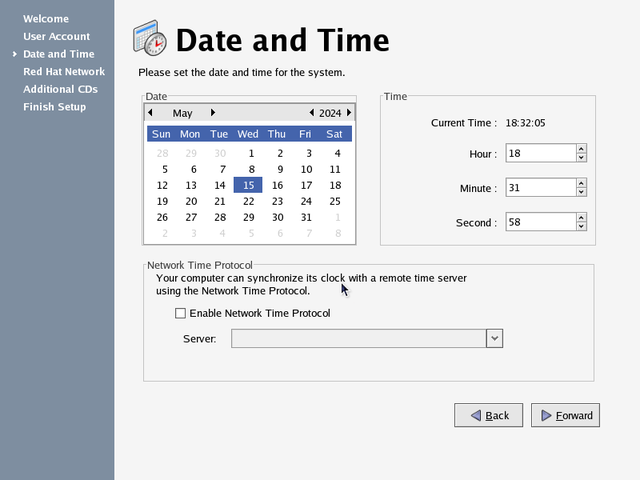Viewport: 640px width, 480px height.
Task: Select May 13 in calendar
Action: (191, 185)
